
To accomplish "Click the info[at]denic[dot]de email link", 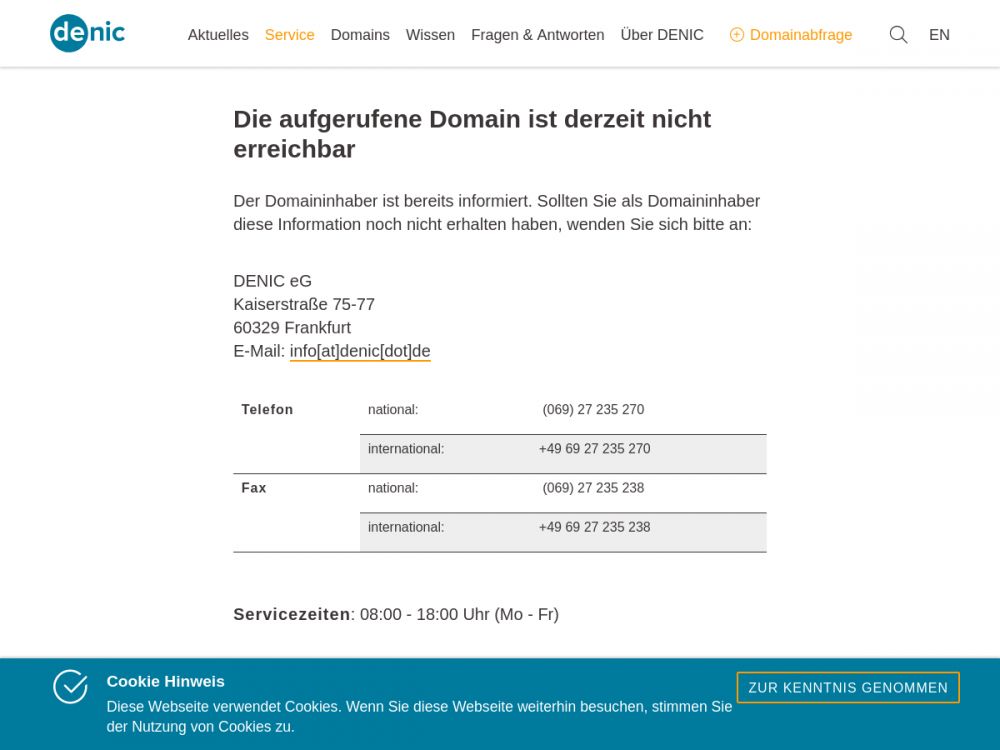I will pyautogui.click(x=360, y=351).
